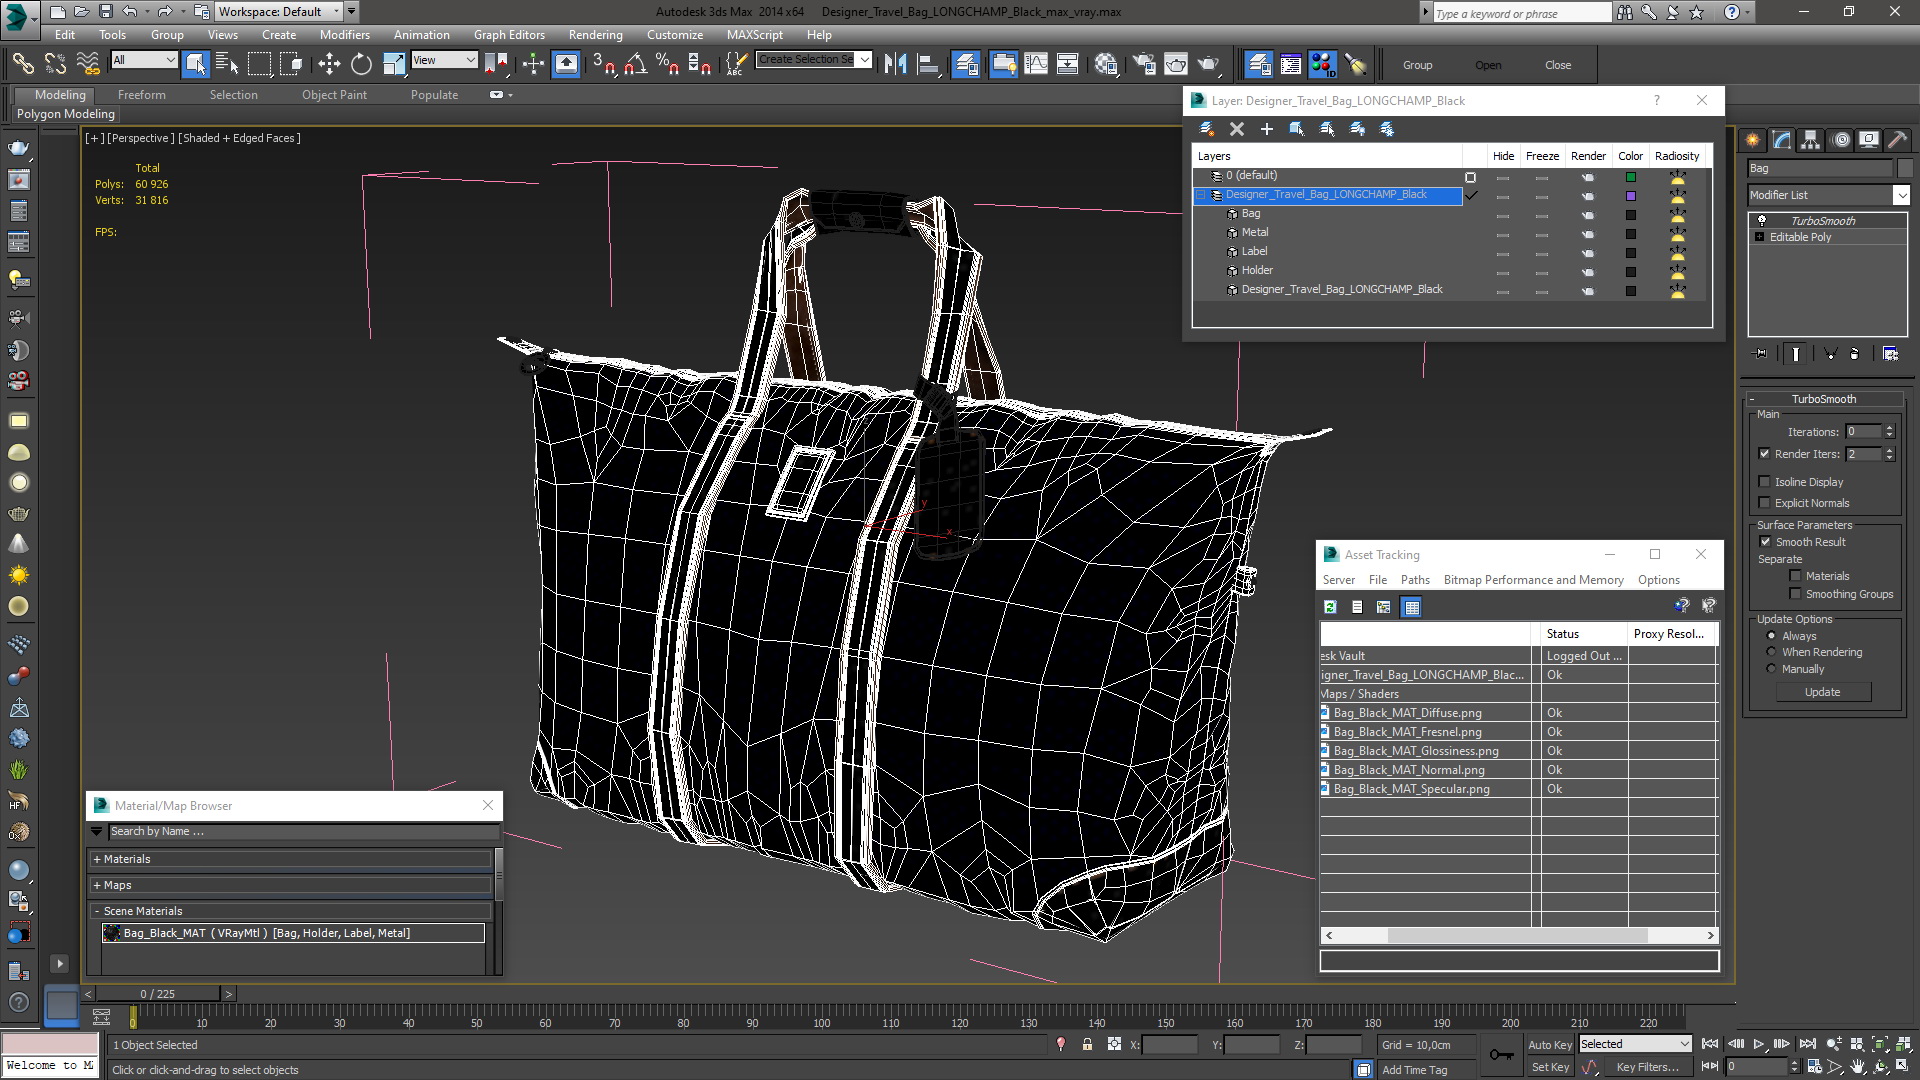The width and height of the screenshot is (1920, 1080).
Task: Click Refresh icon in Asset Tracking
Action: (x=1330, y=607)
